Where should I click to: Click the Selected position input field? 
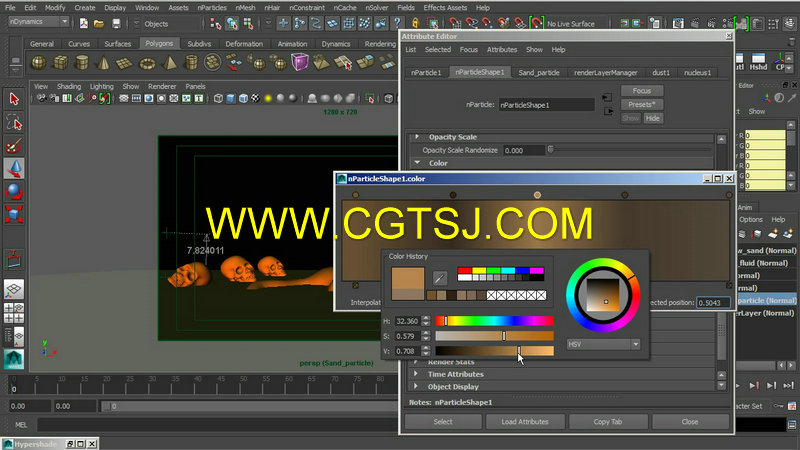coord(714,303)
